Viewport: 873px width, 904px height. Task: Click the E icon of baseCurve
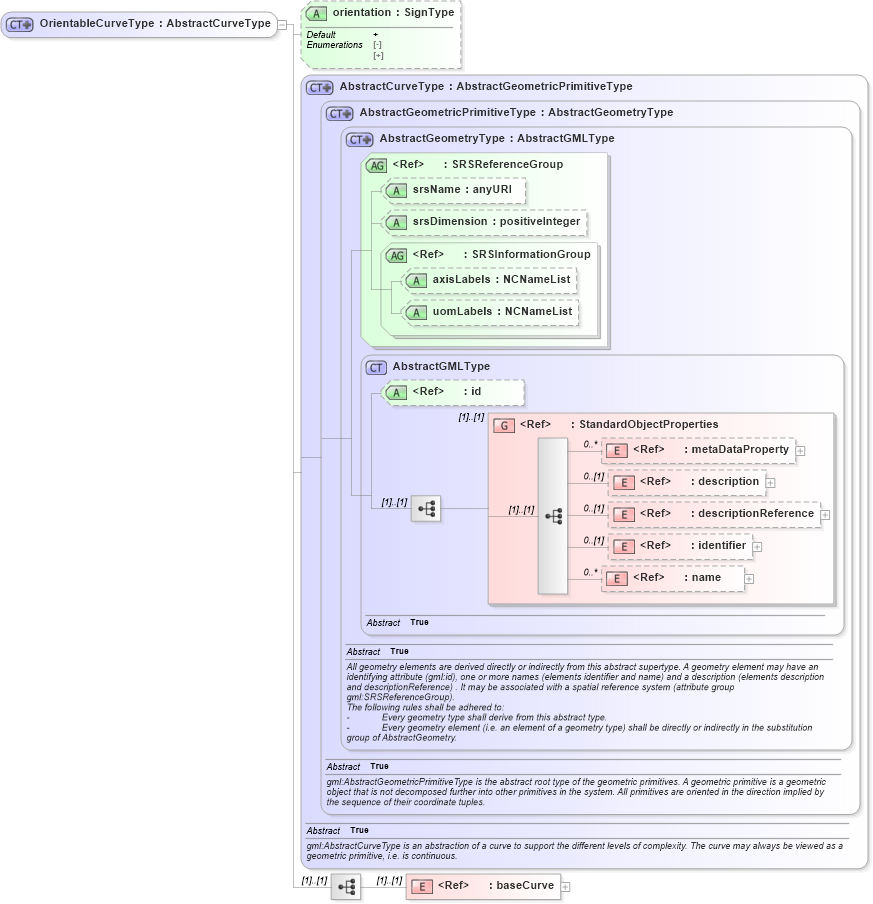click(x=422, y=887)
